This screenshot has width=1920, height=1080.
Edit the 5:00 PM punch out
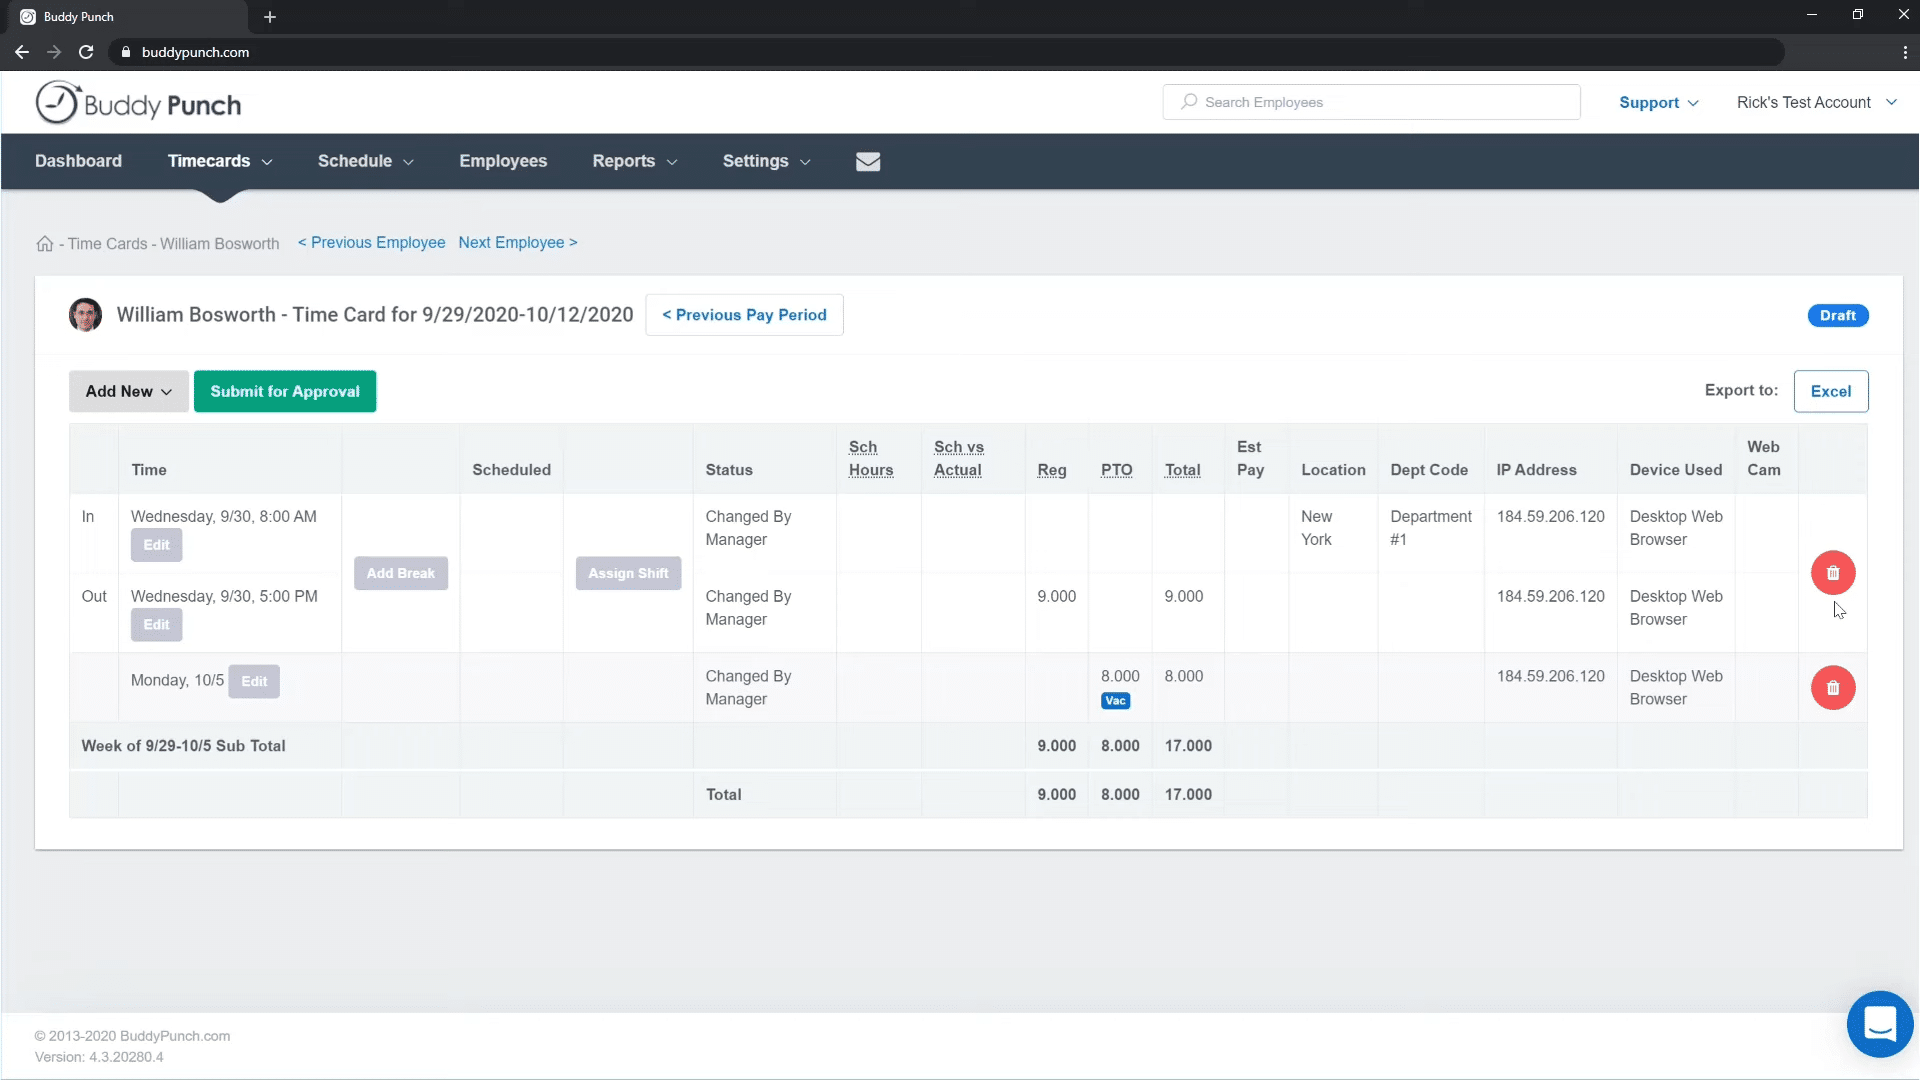point(156,625)
